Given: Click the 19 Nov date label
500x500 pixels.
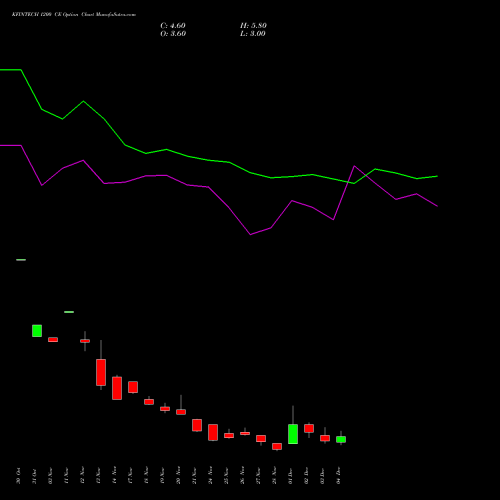Looking at the screenshot, I should (162, 476).
